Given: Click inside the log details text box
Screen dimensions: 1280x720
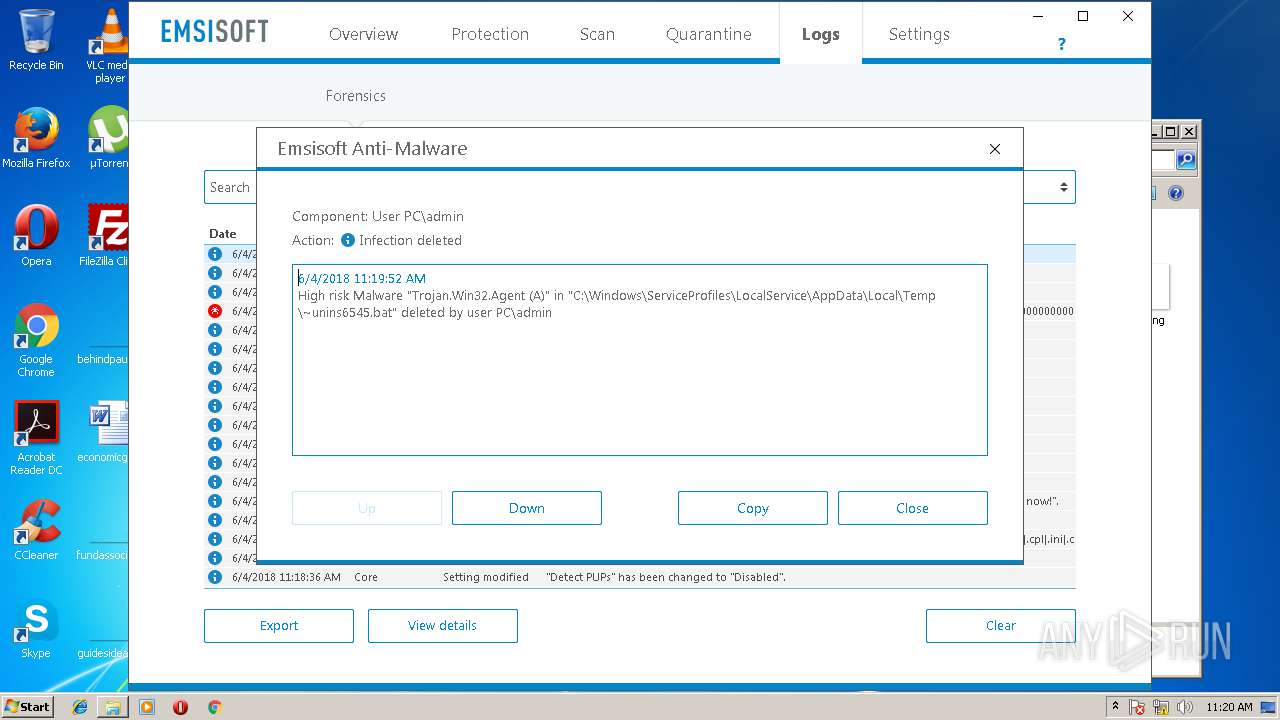Looking at the screenshot, I should click(x=640, y=360).
